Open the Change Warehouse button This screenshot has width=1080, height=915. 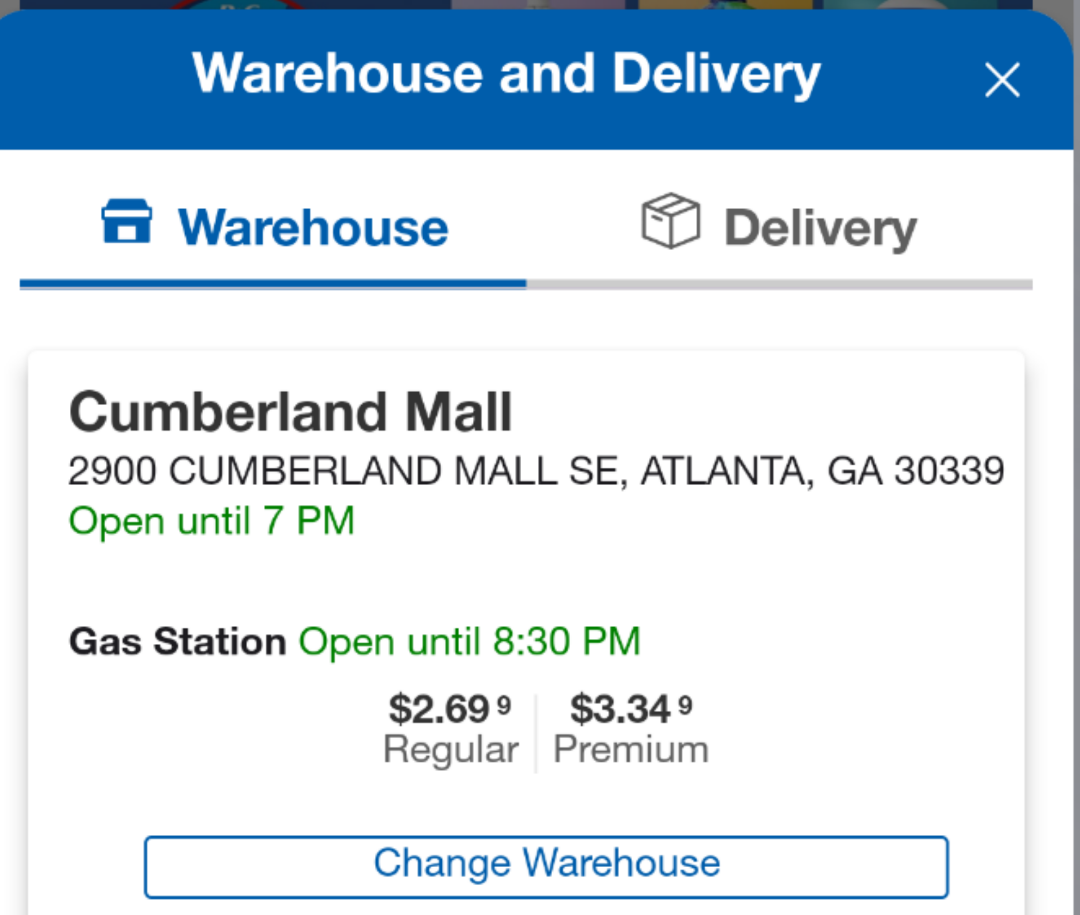(x=546, y=867)
